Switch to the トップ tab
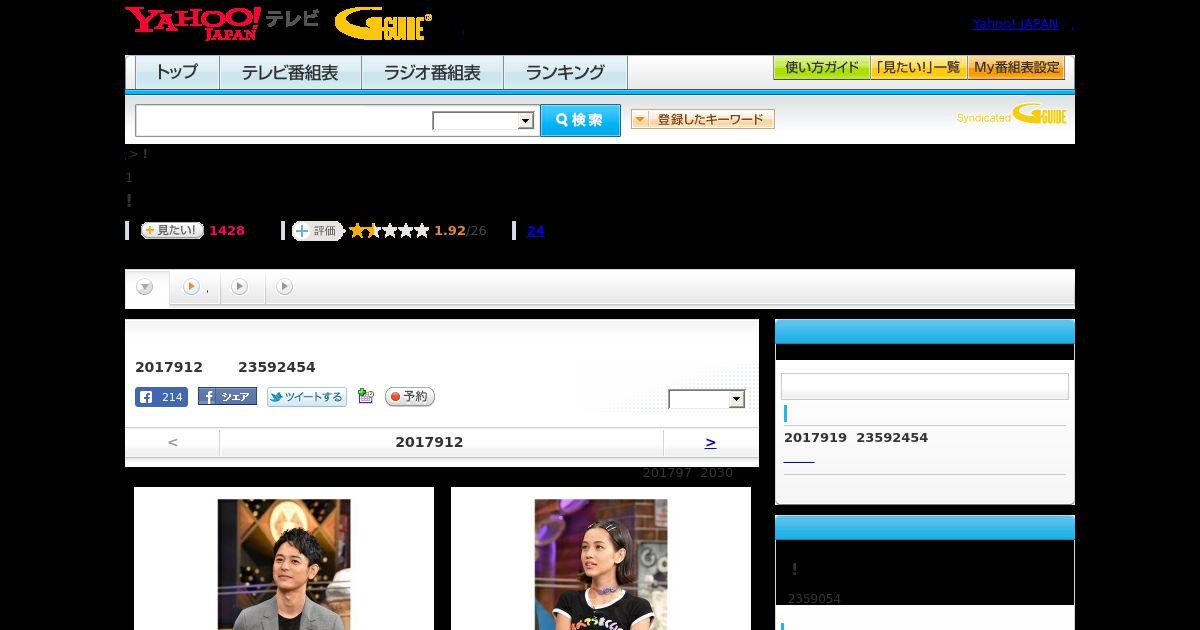1200x630 pixels. [x=177, y=72]
